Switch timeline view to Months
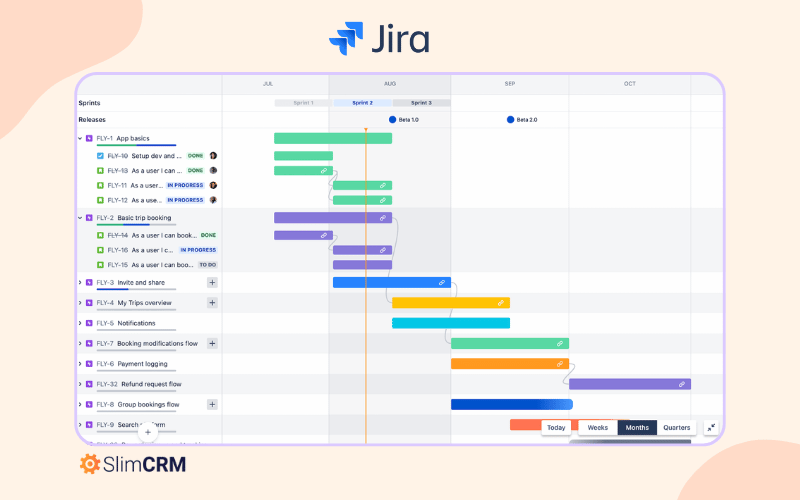800x500 pixels. coord(637,428)
